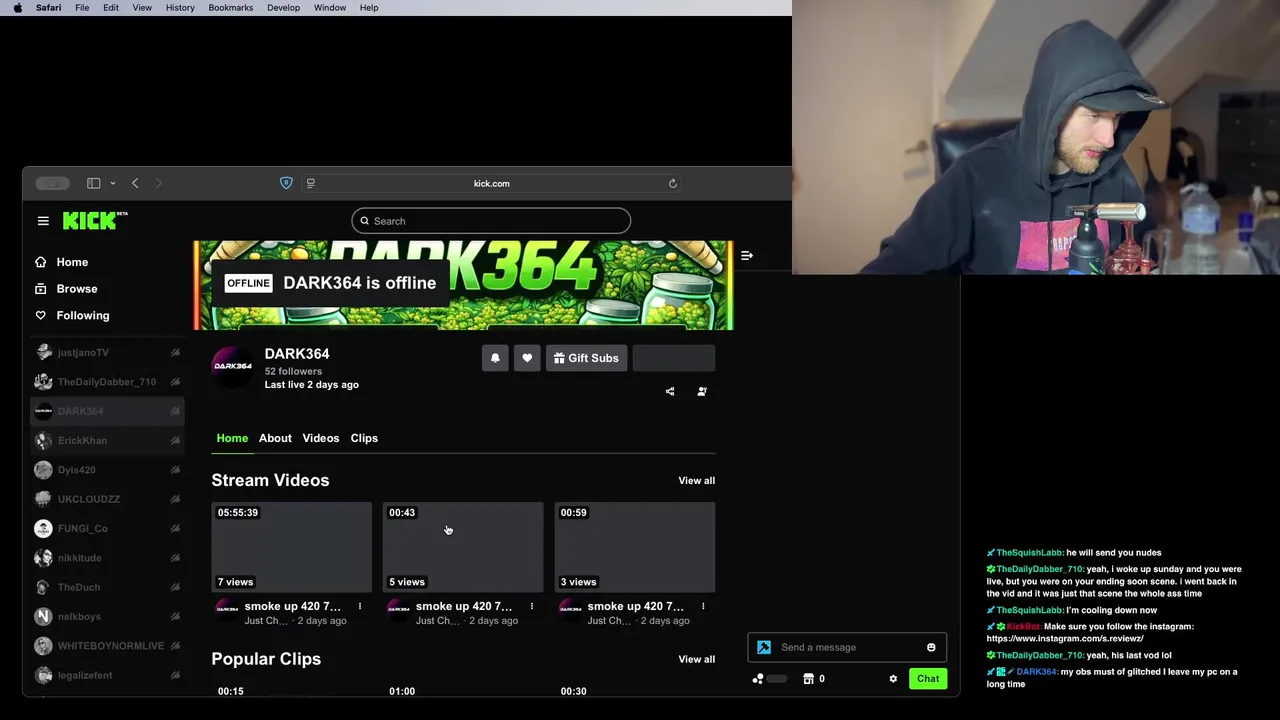
Task: Expand the Safari tab group dropdown arrow
Action: (113, 183)
